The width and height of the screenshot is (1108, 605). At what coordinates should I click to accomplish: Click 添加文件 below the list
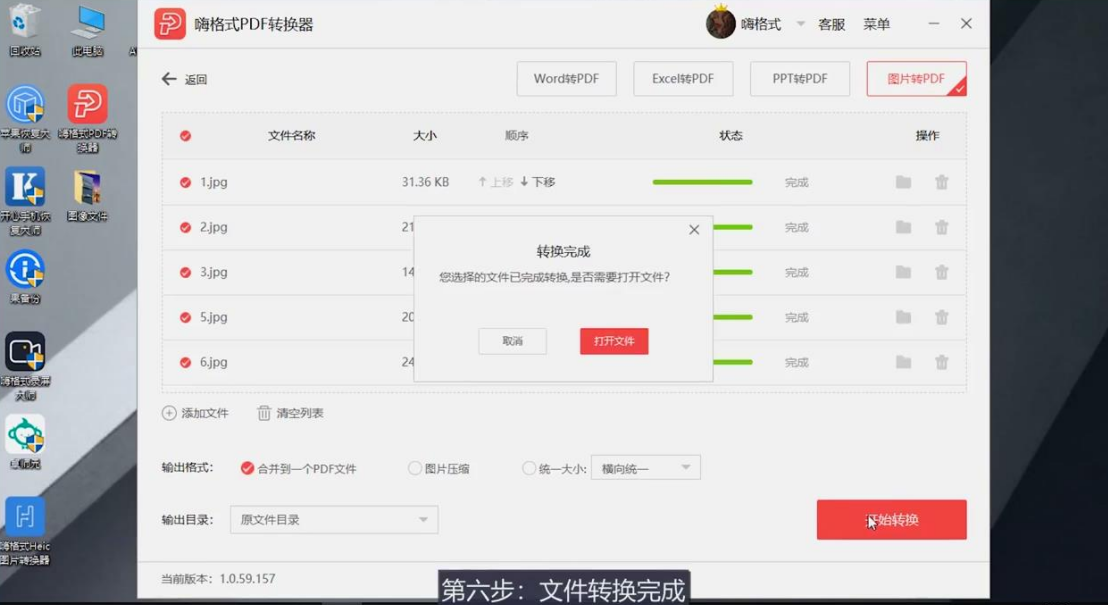[196, 413]
